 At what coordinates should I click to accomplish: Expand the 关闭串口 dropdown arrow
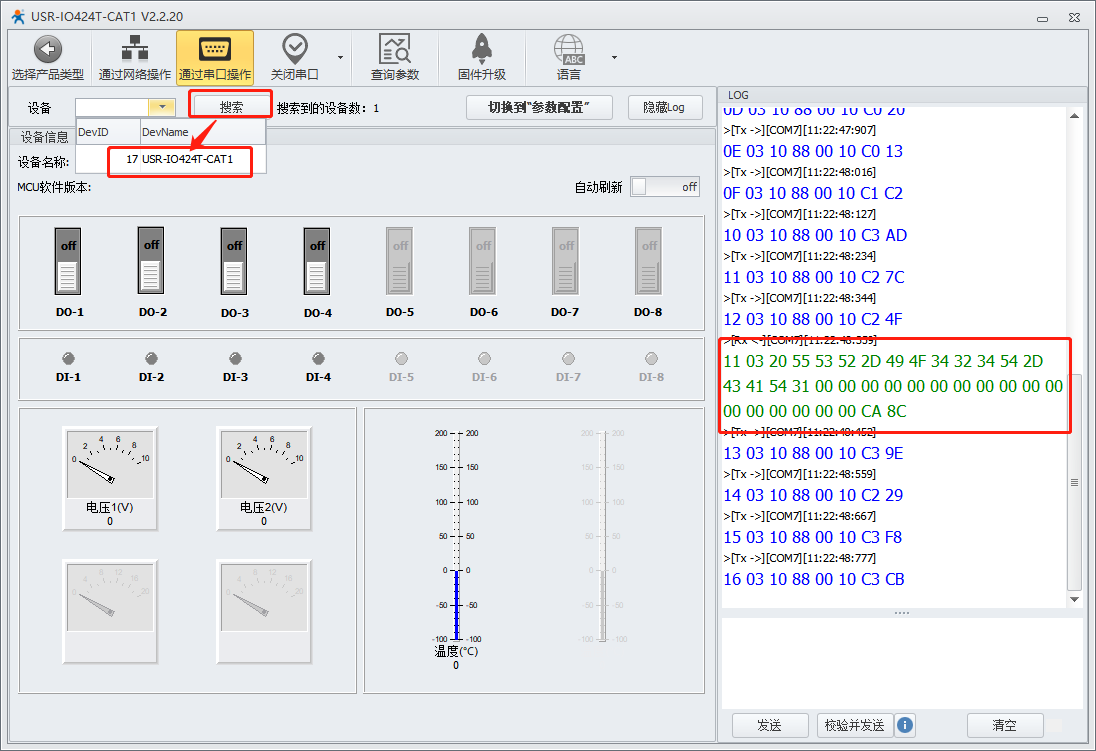[340, 57]
